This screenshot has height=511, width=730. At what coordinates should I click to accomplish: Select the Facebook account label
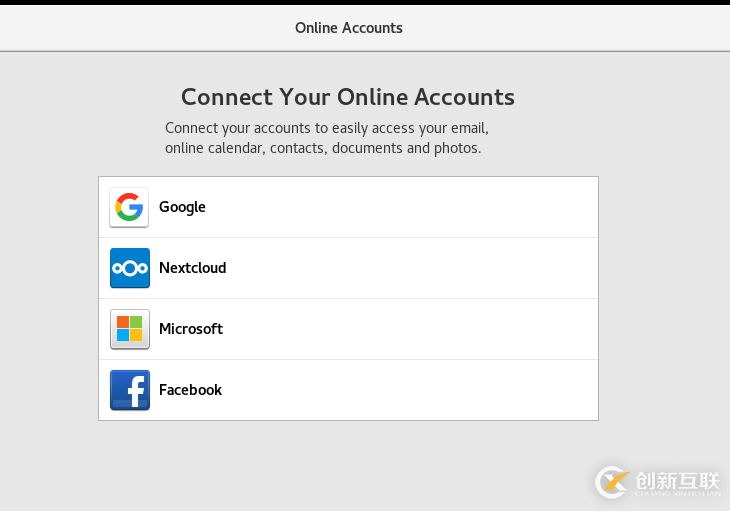point(190,390)
